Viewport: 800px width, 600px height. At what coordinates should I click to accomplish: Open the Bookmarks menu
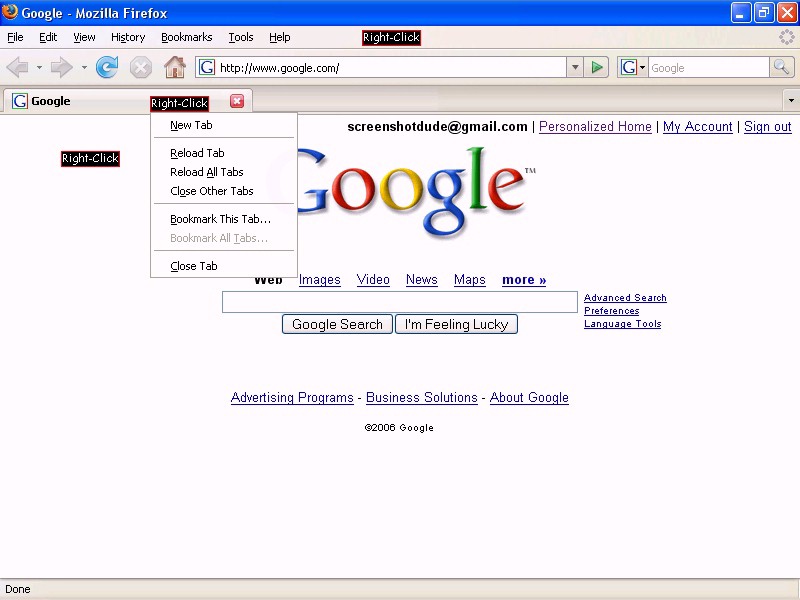tap(187, 37)
